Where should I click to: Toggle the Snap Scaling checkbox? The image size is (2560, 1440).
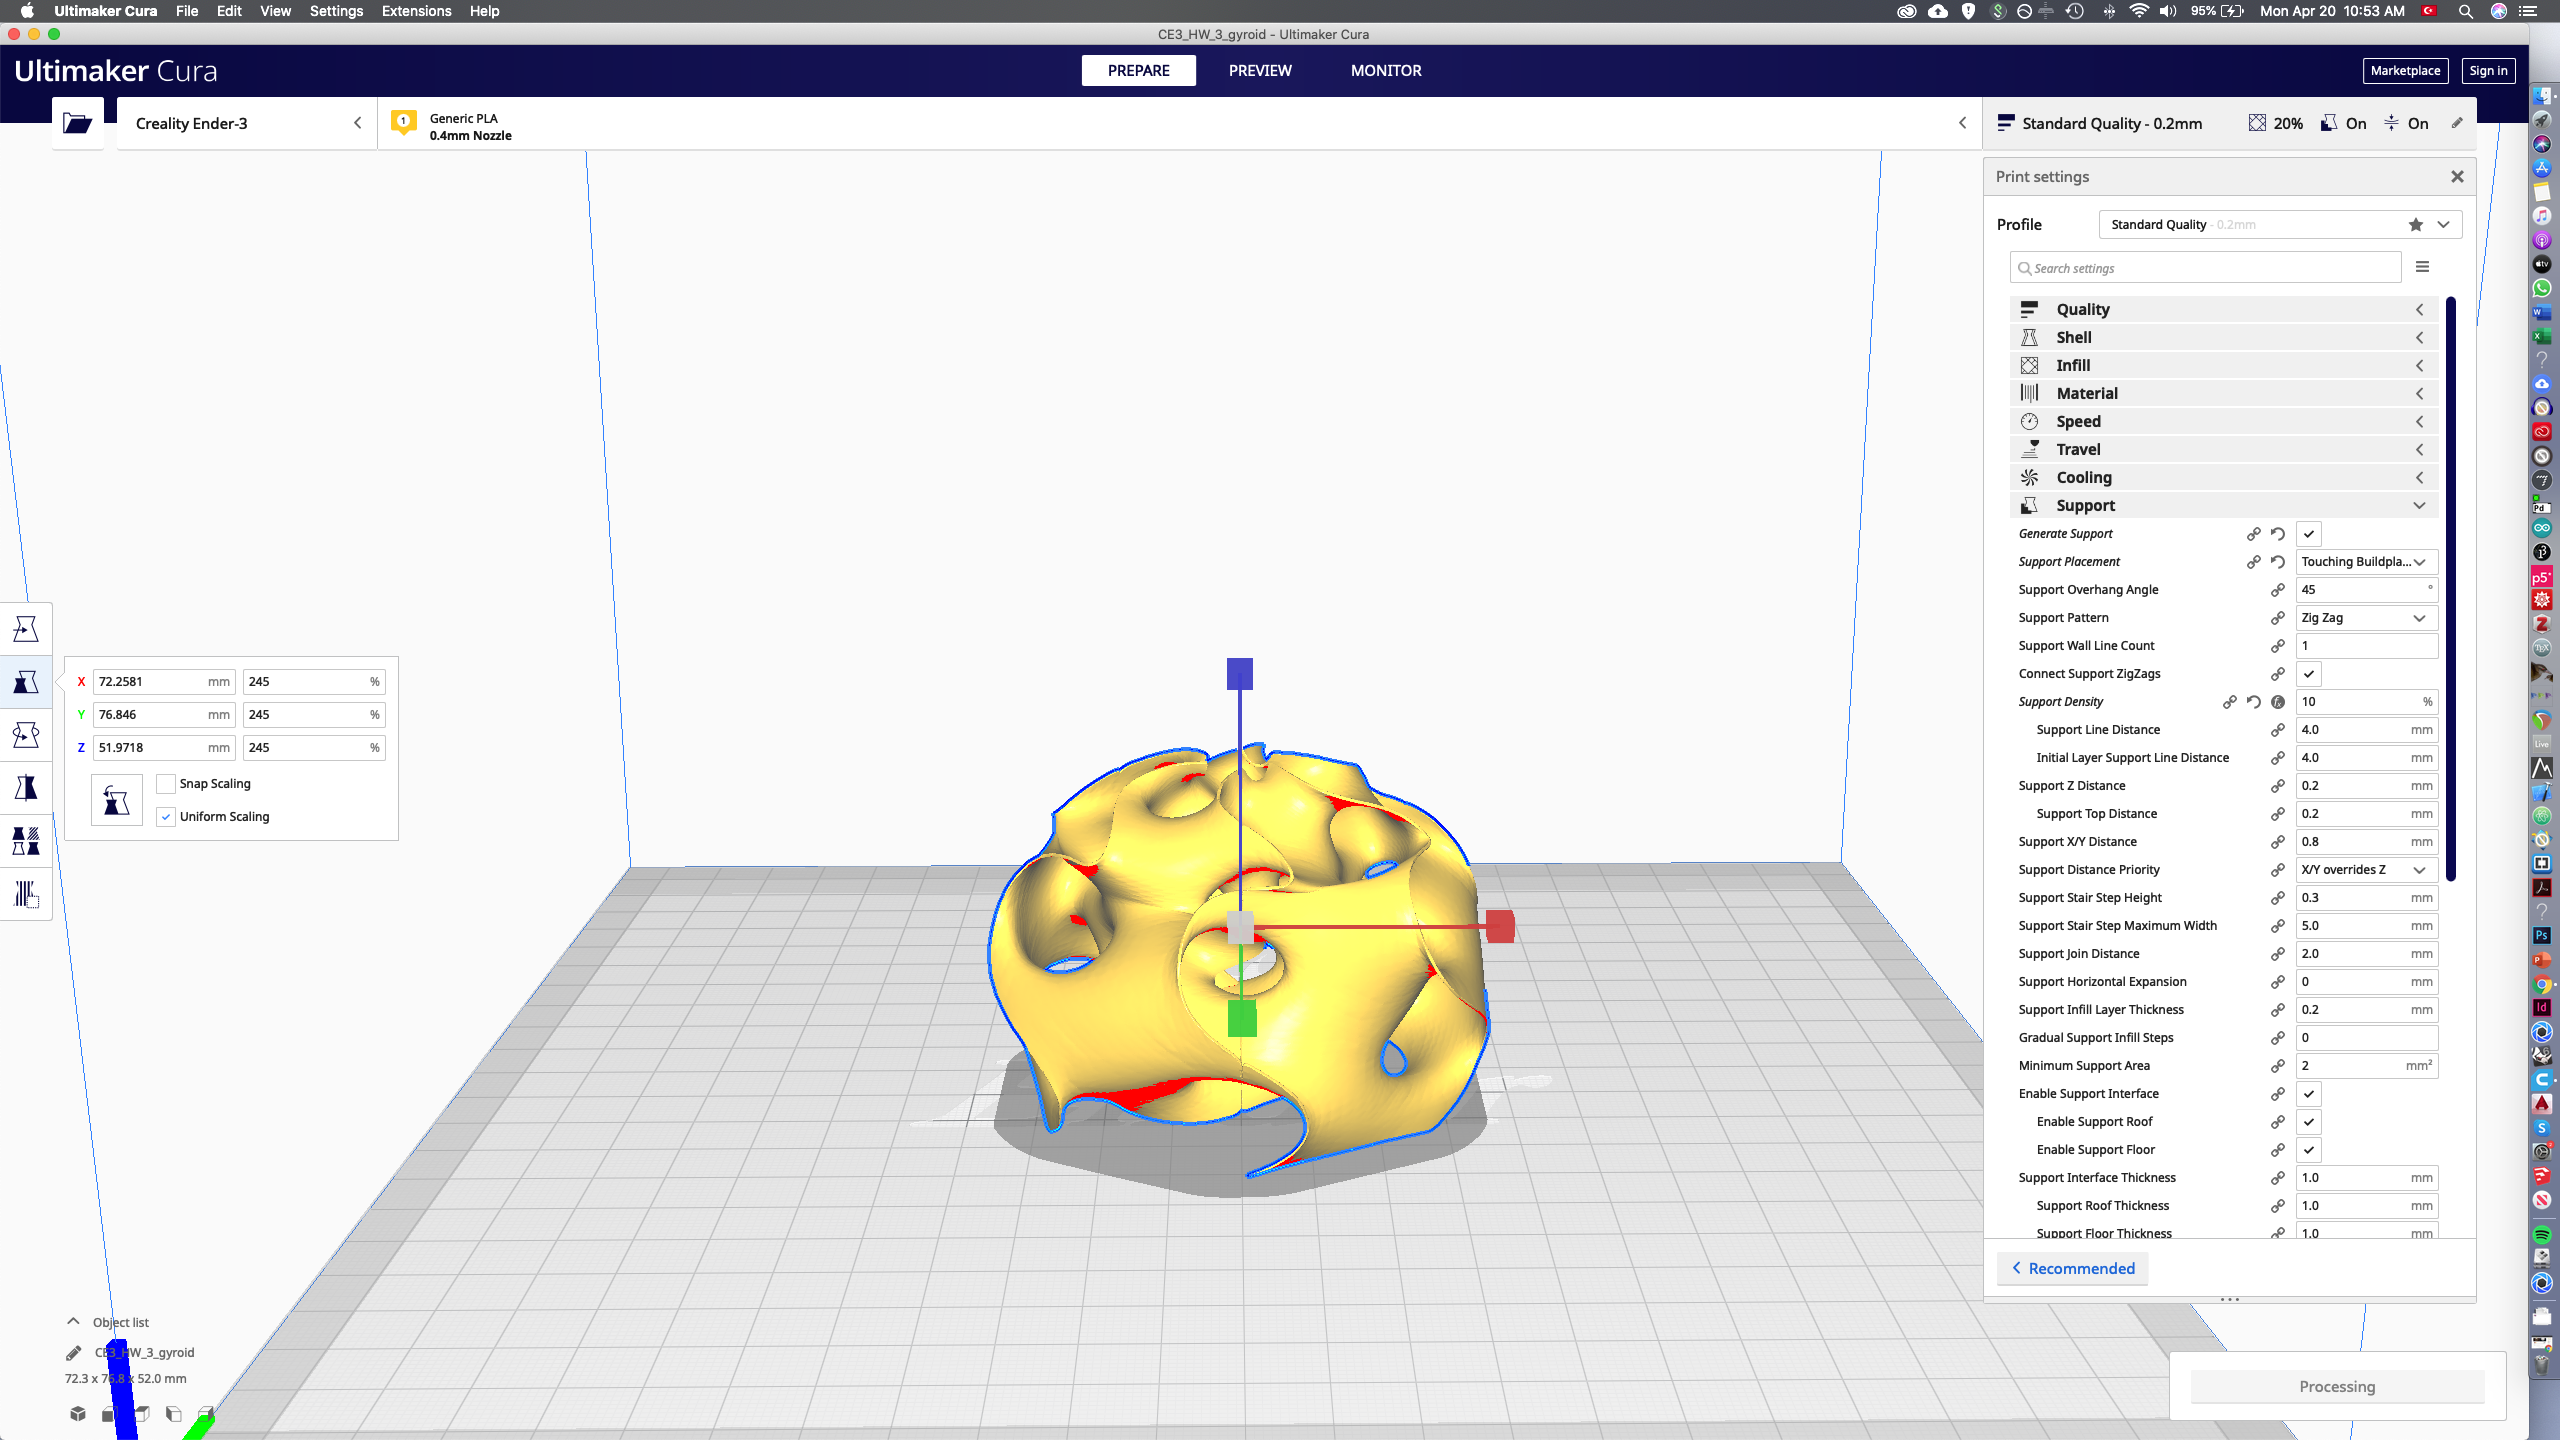[166, 784]
